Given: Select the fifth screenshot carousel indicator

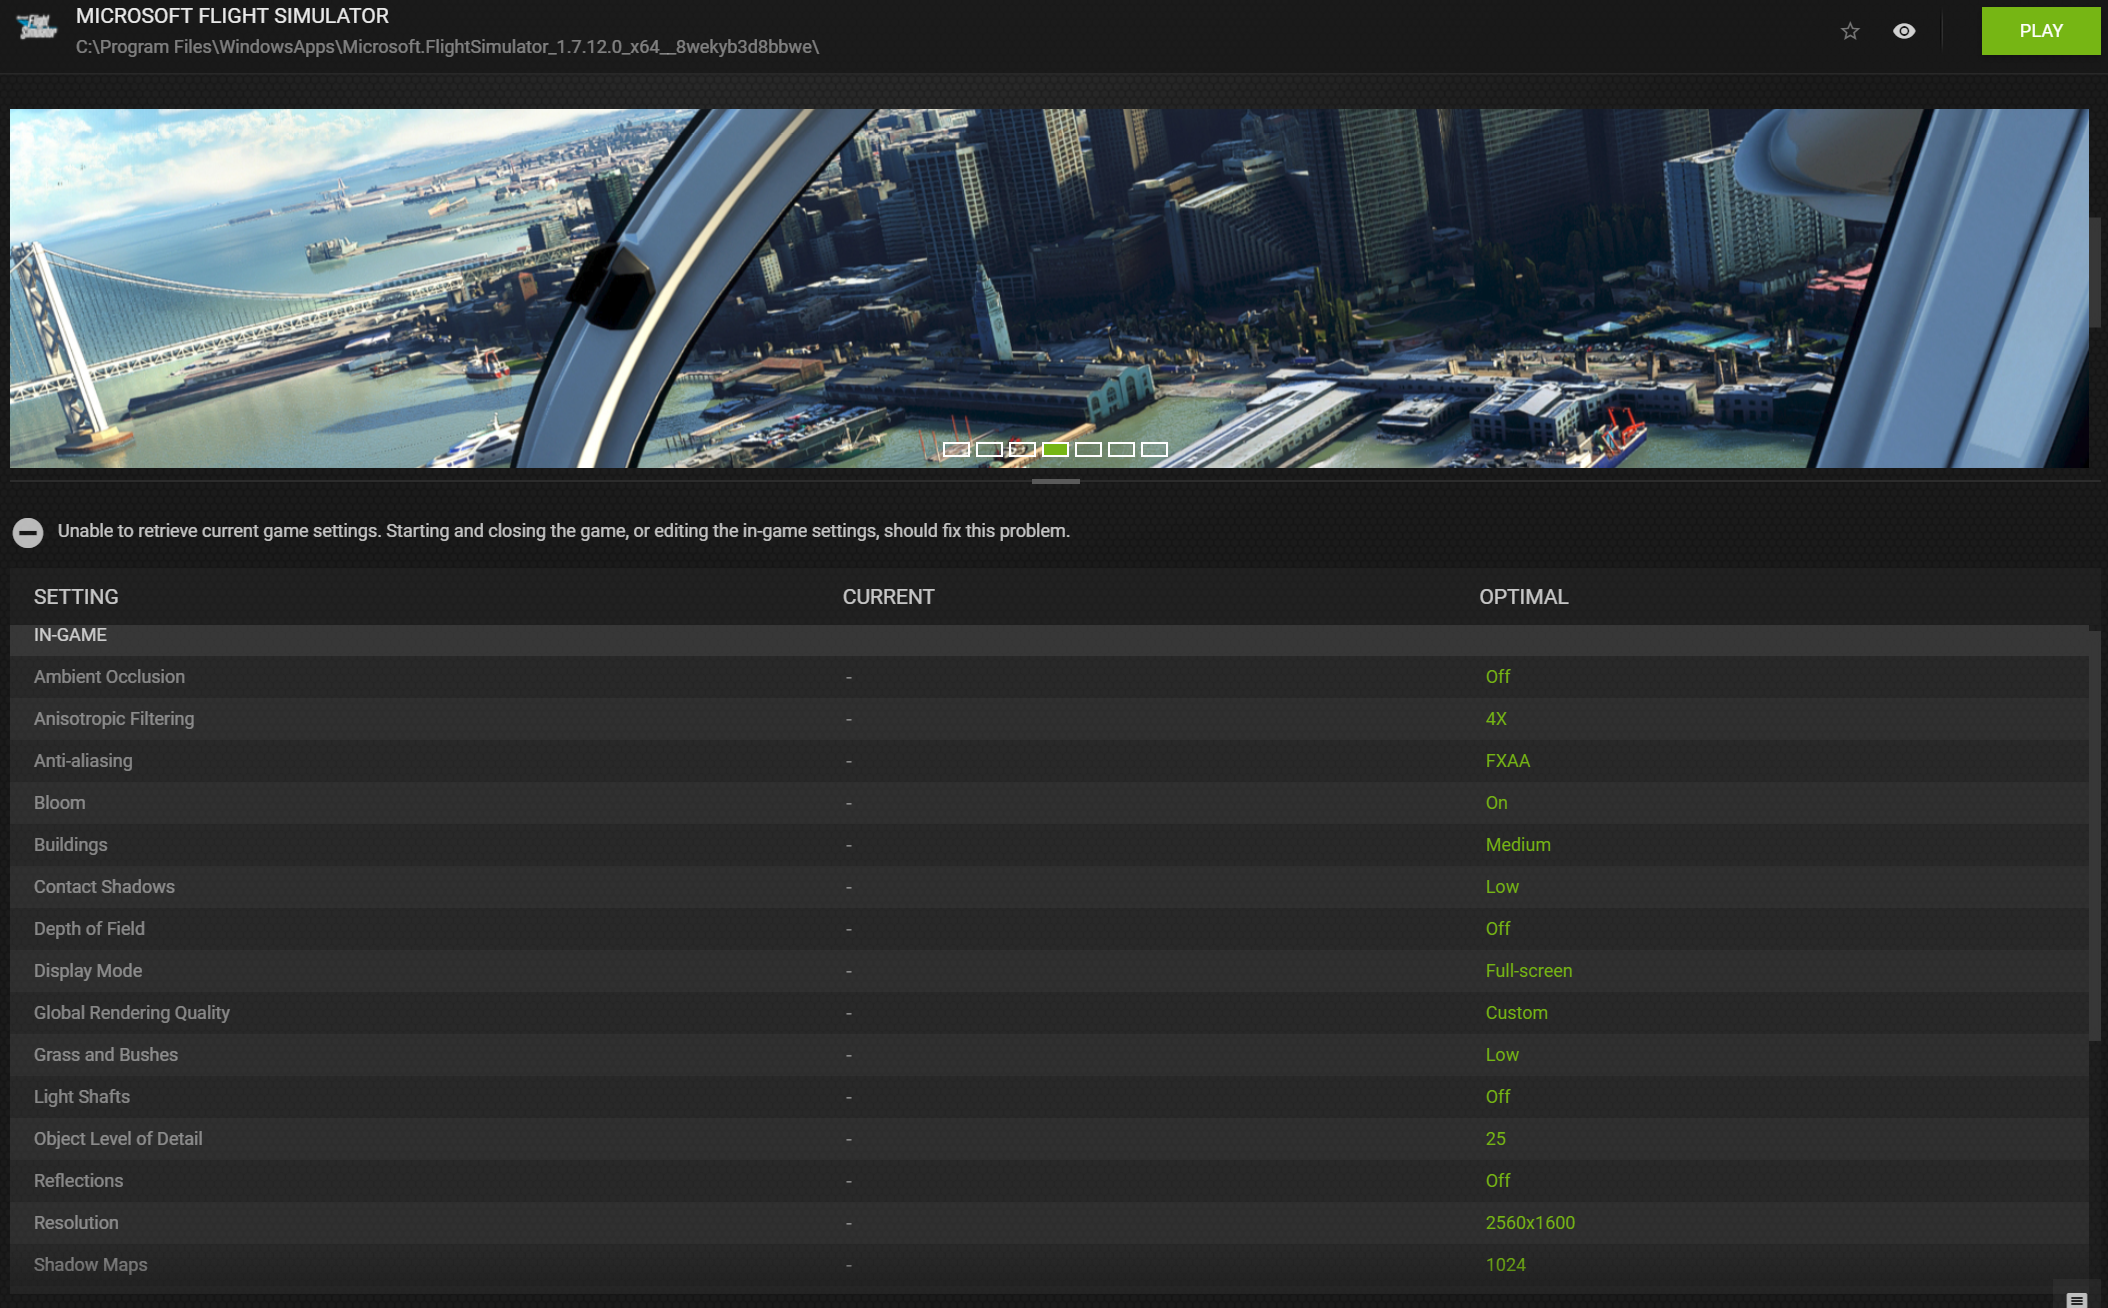Looking at the screenshot, I should click(1088, 449).
